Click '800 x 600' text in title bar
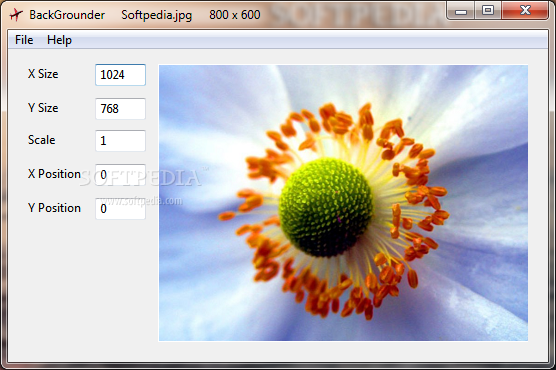This screenshot has height=370, width=556. pyautogui.click(x=234, y=15)
